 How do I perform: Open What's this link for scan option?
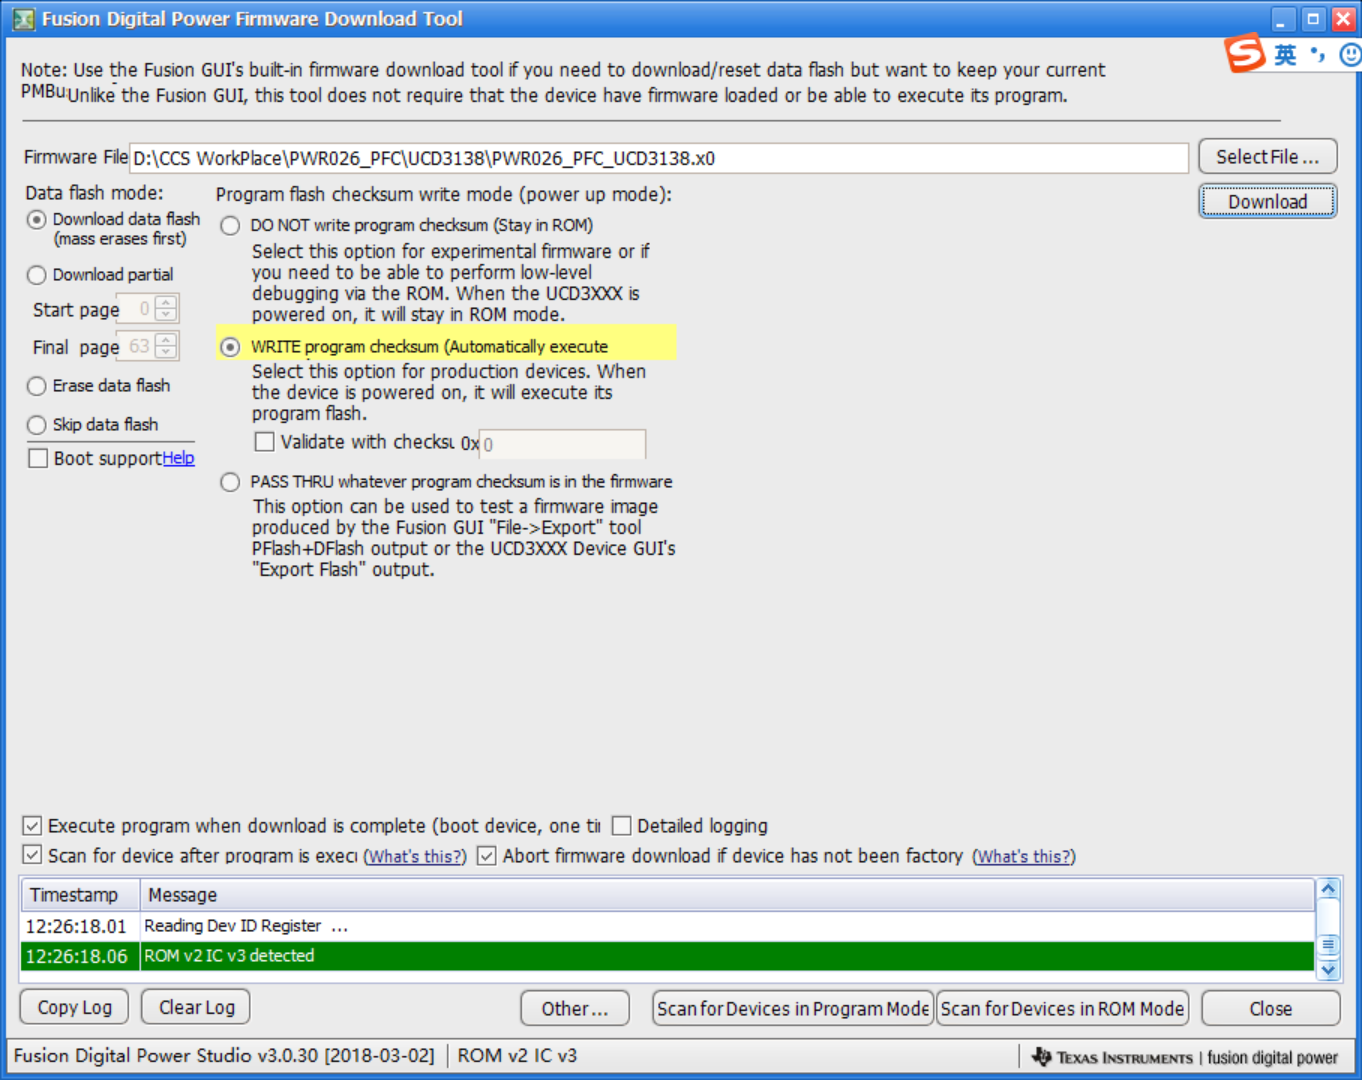[415, 857]
